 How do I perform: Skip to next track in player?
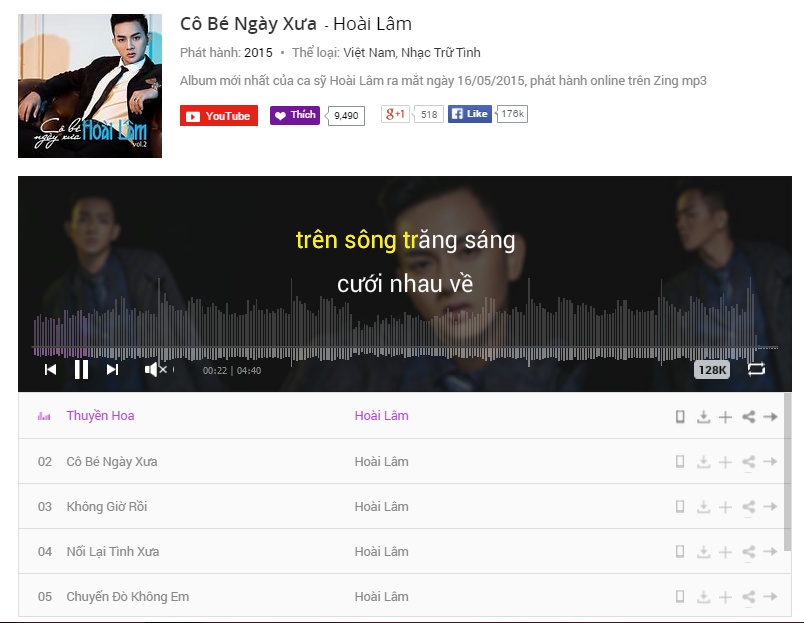tap(112, 370)
